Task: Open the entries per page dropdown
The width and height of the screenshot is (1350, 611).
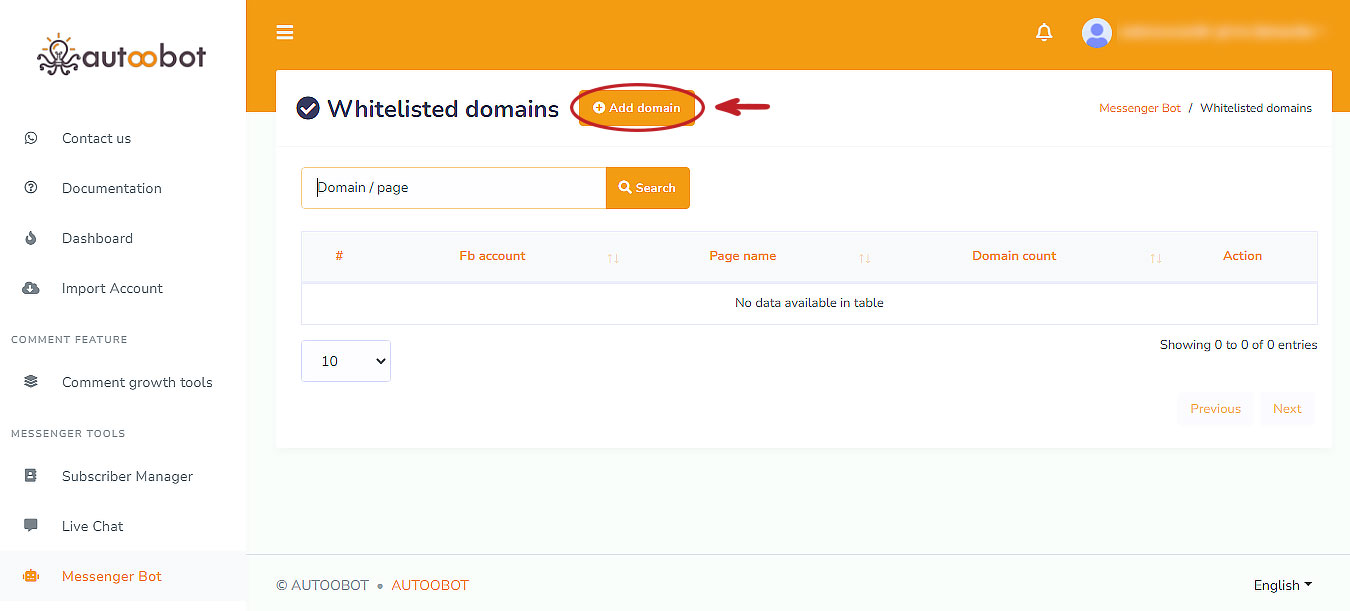Action: point(346,361)
